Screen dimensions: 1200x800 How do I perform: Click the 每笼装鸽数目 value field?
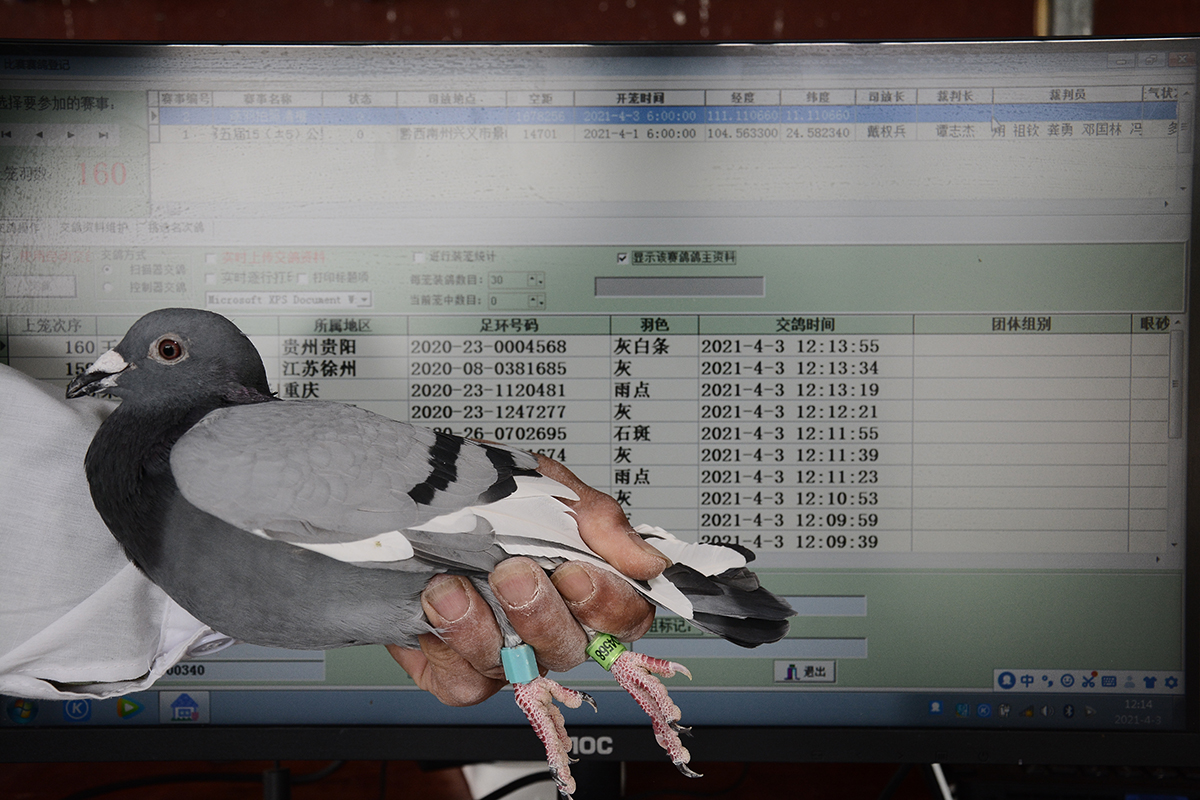click(508, 280)
